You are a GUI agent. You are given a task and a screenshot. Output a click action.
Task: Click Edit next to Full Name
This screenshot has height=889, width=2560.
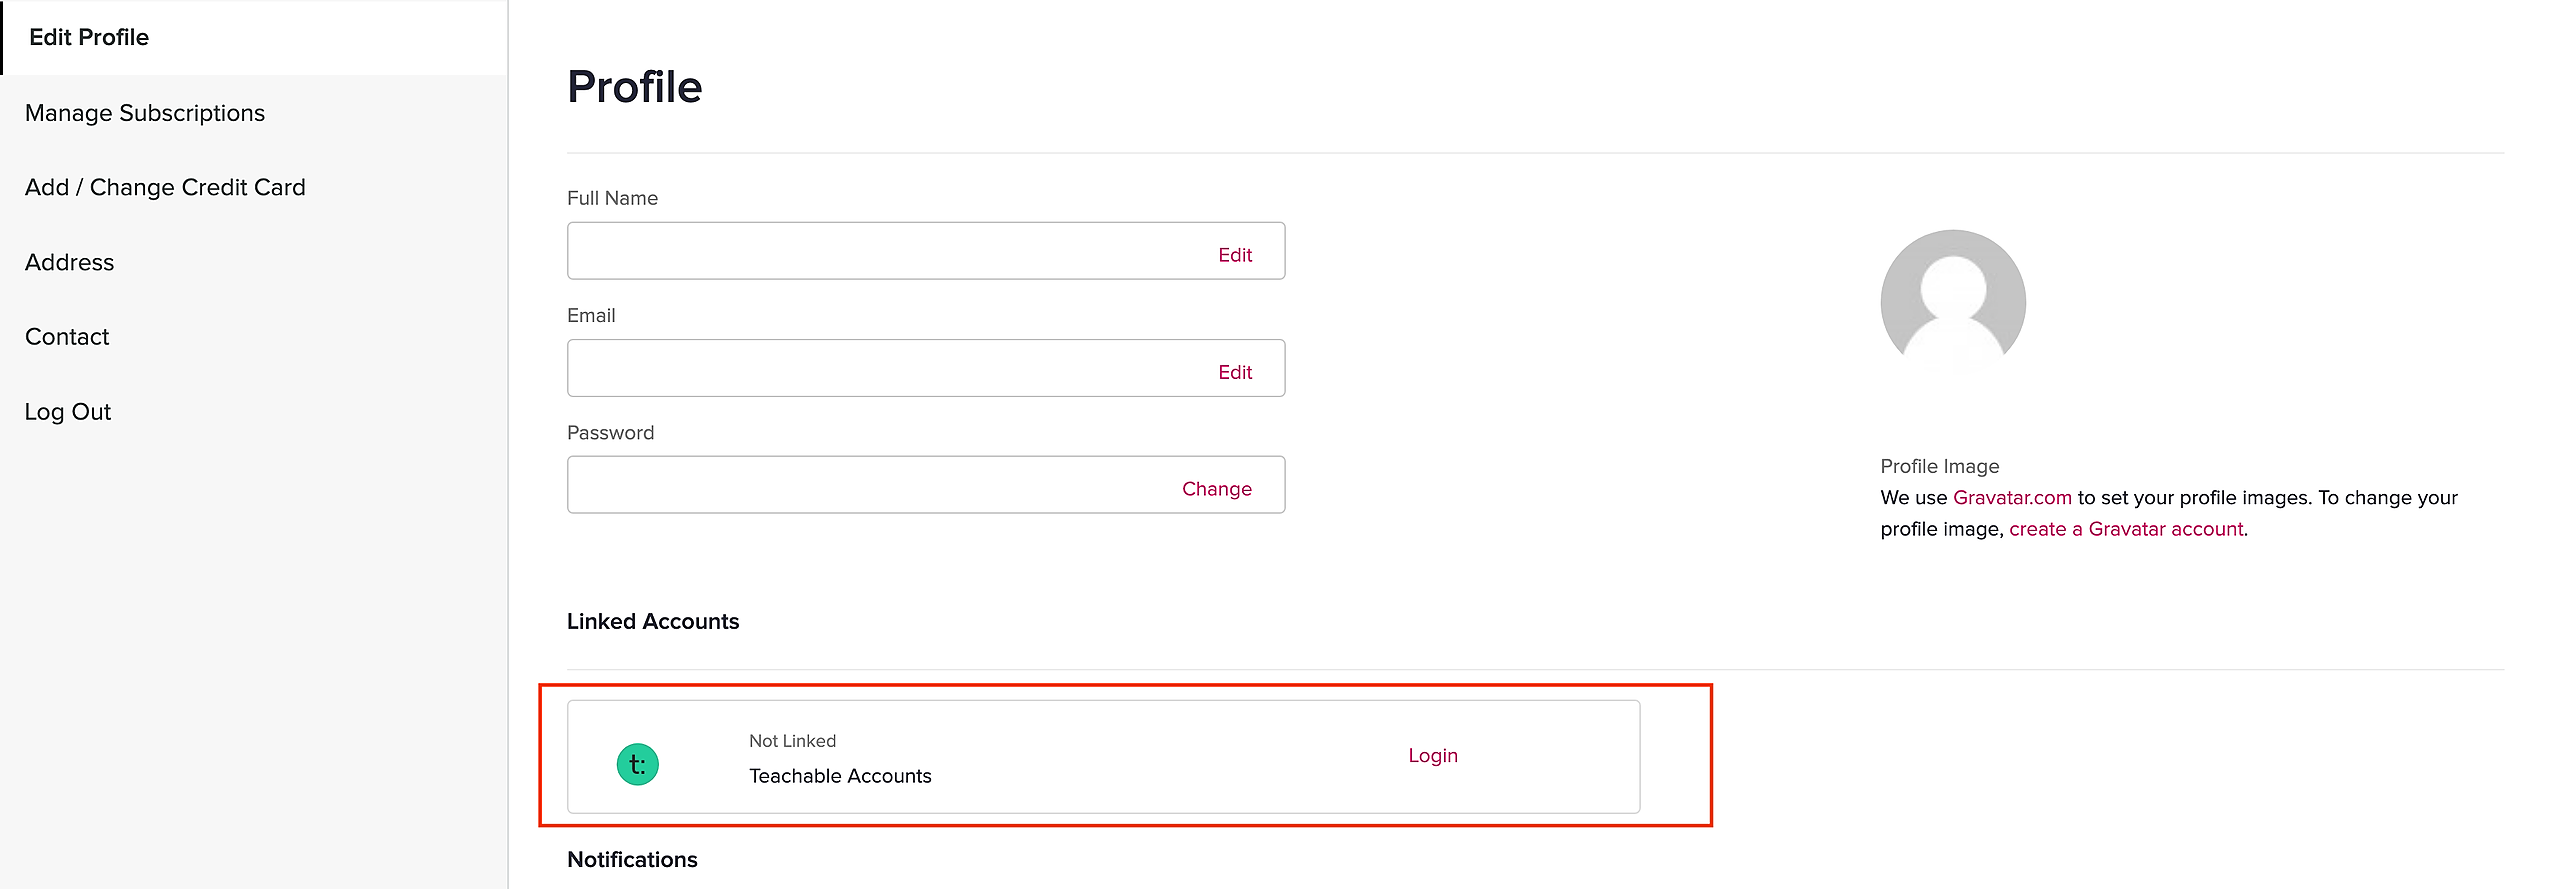tap(1235, 255)
